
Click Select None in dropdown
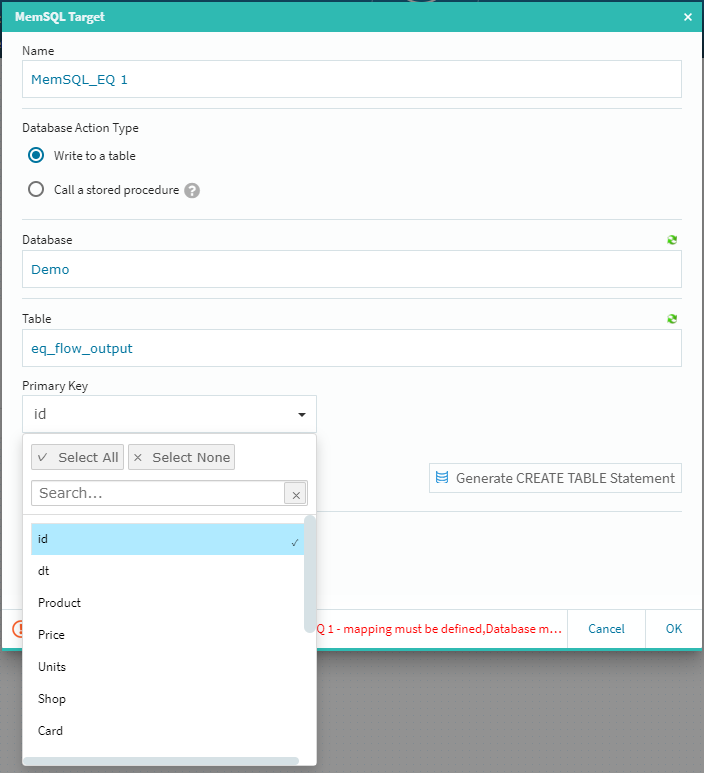(181, 457)
